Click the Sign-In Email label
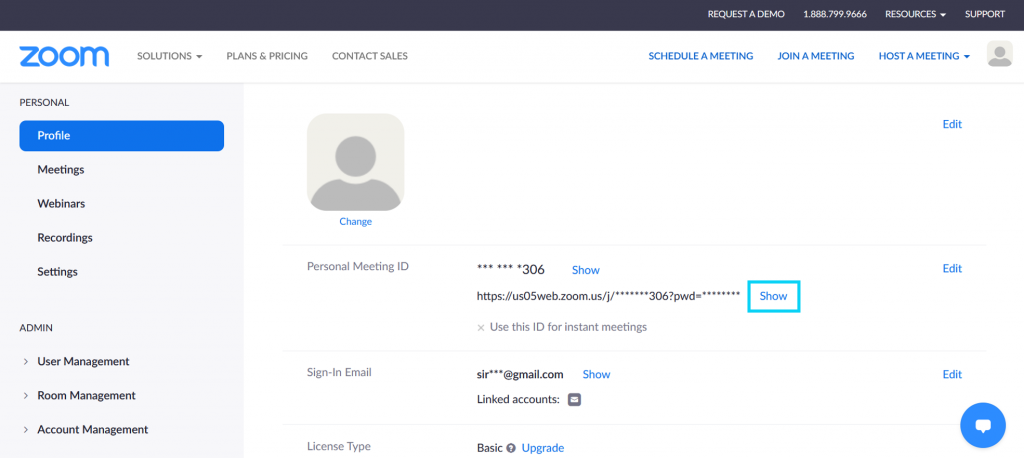This screenshot has height=458, width=1024. [x=339, y=372]
